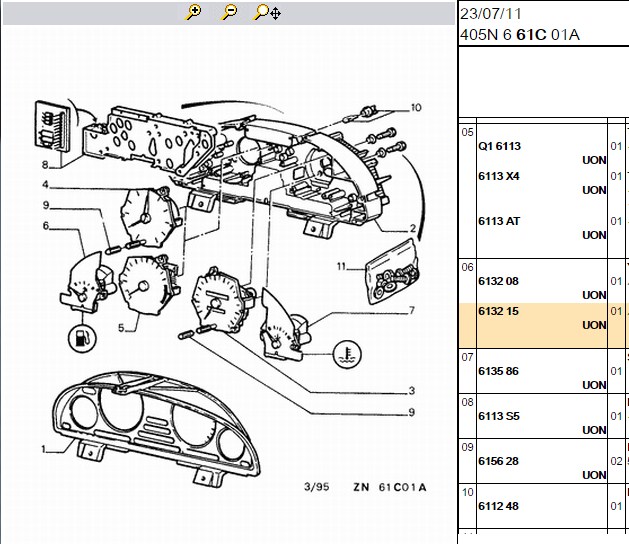Select highlighted part number 6132 15
The image size is (629, 544).
tap(498, 311)
